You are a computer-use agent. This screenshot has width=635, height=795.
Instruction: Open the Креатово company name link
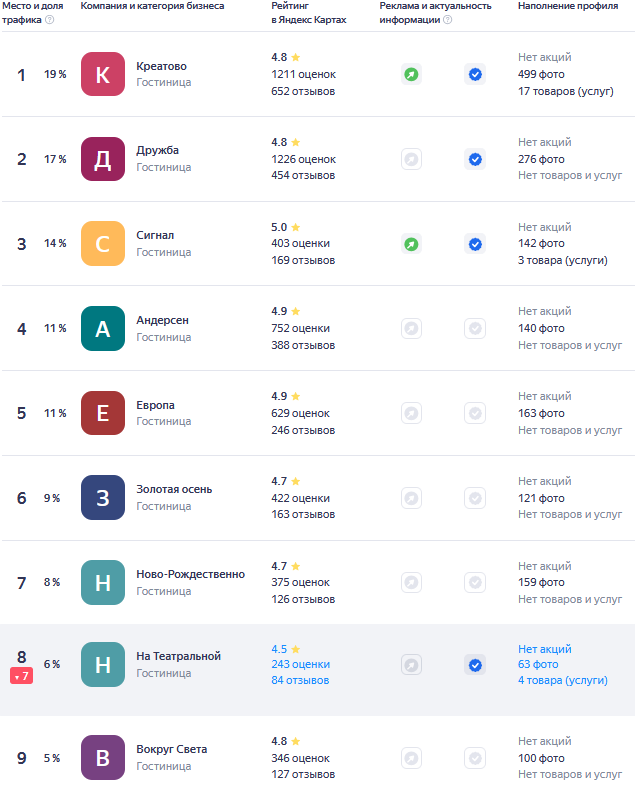click(161, 66)
